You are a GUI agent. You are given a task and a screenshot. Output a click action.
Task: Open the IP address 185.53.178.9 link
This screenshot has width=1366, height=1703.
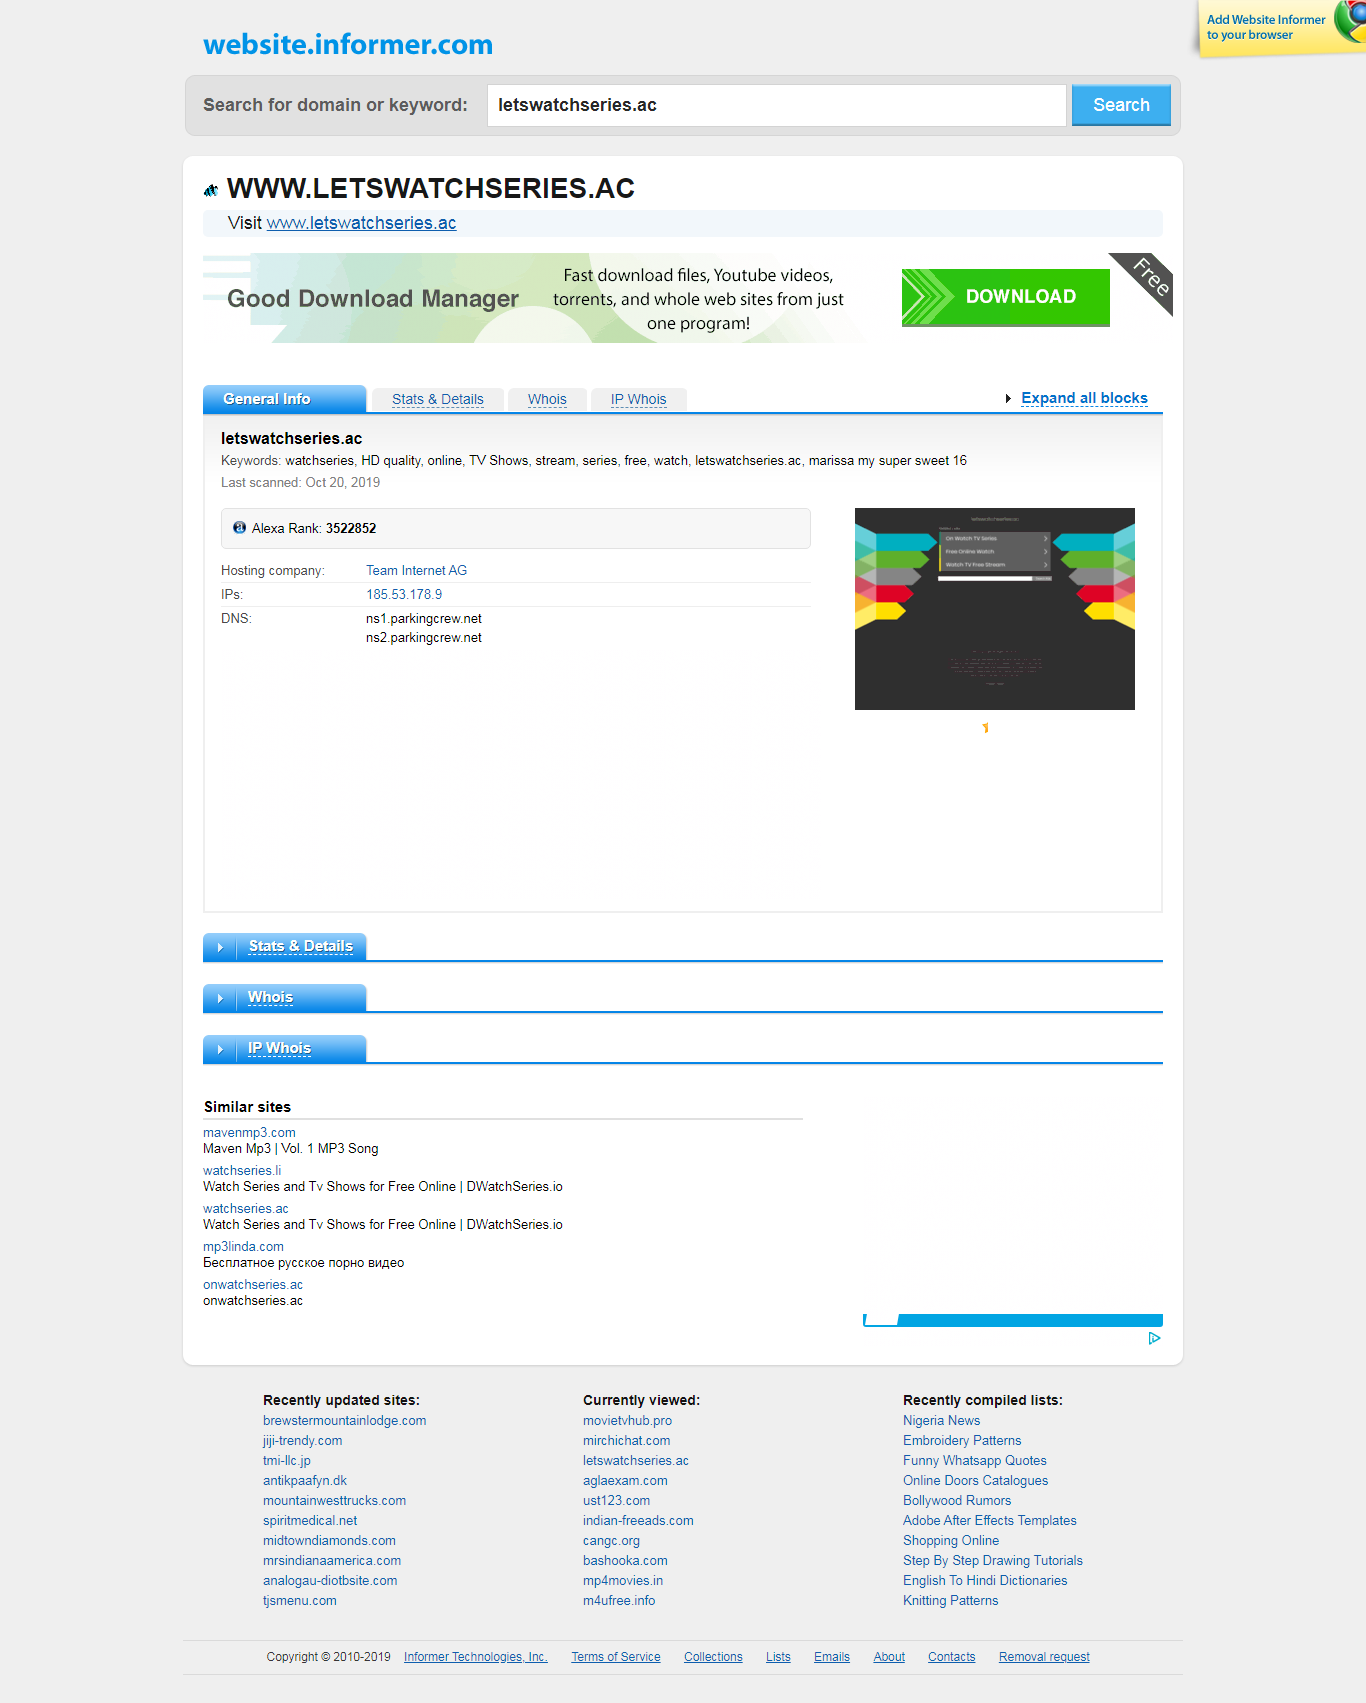point(404,594)
